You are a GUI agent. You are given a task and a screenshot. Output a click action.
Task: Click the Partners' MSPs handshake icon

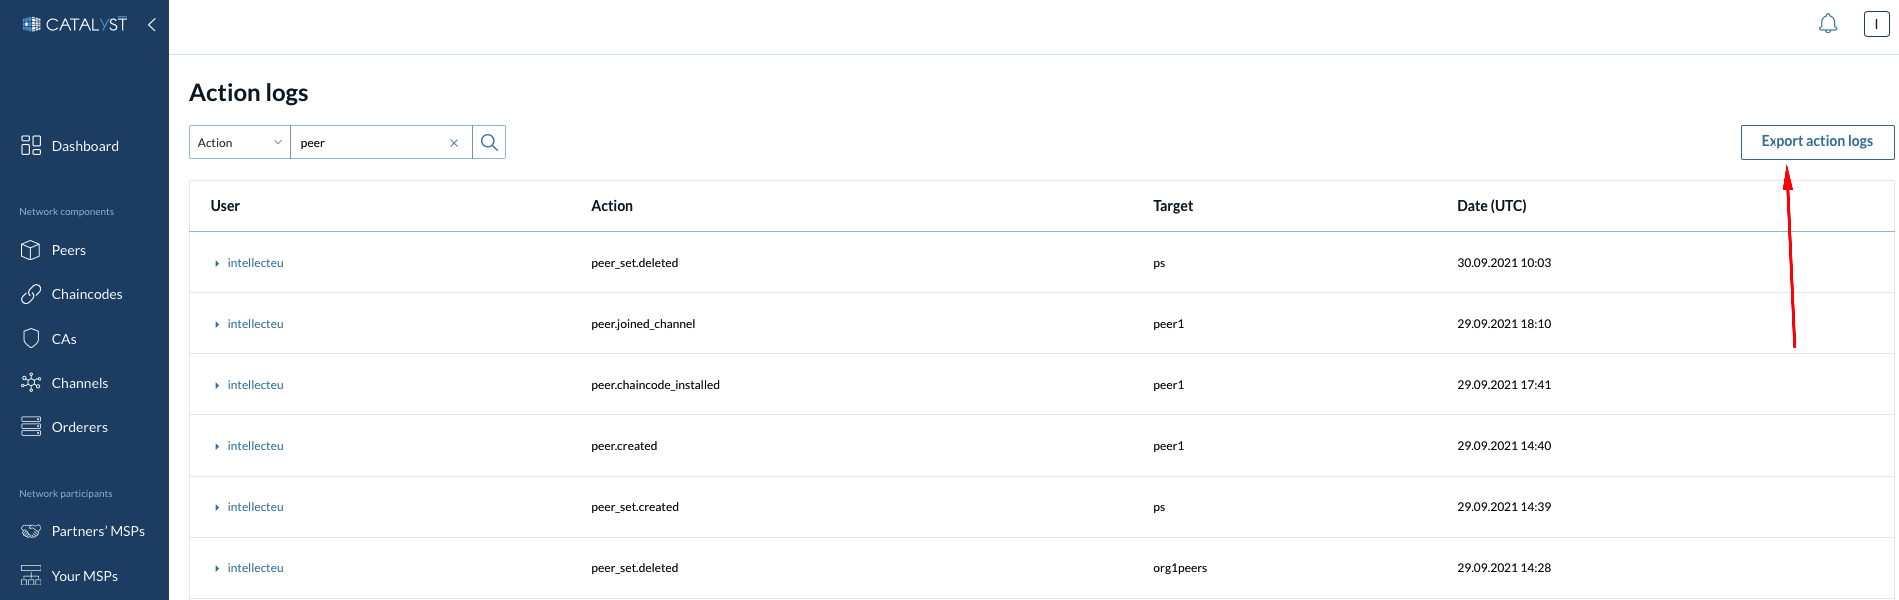coord(31,531)
